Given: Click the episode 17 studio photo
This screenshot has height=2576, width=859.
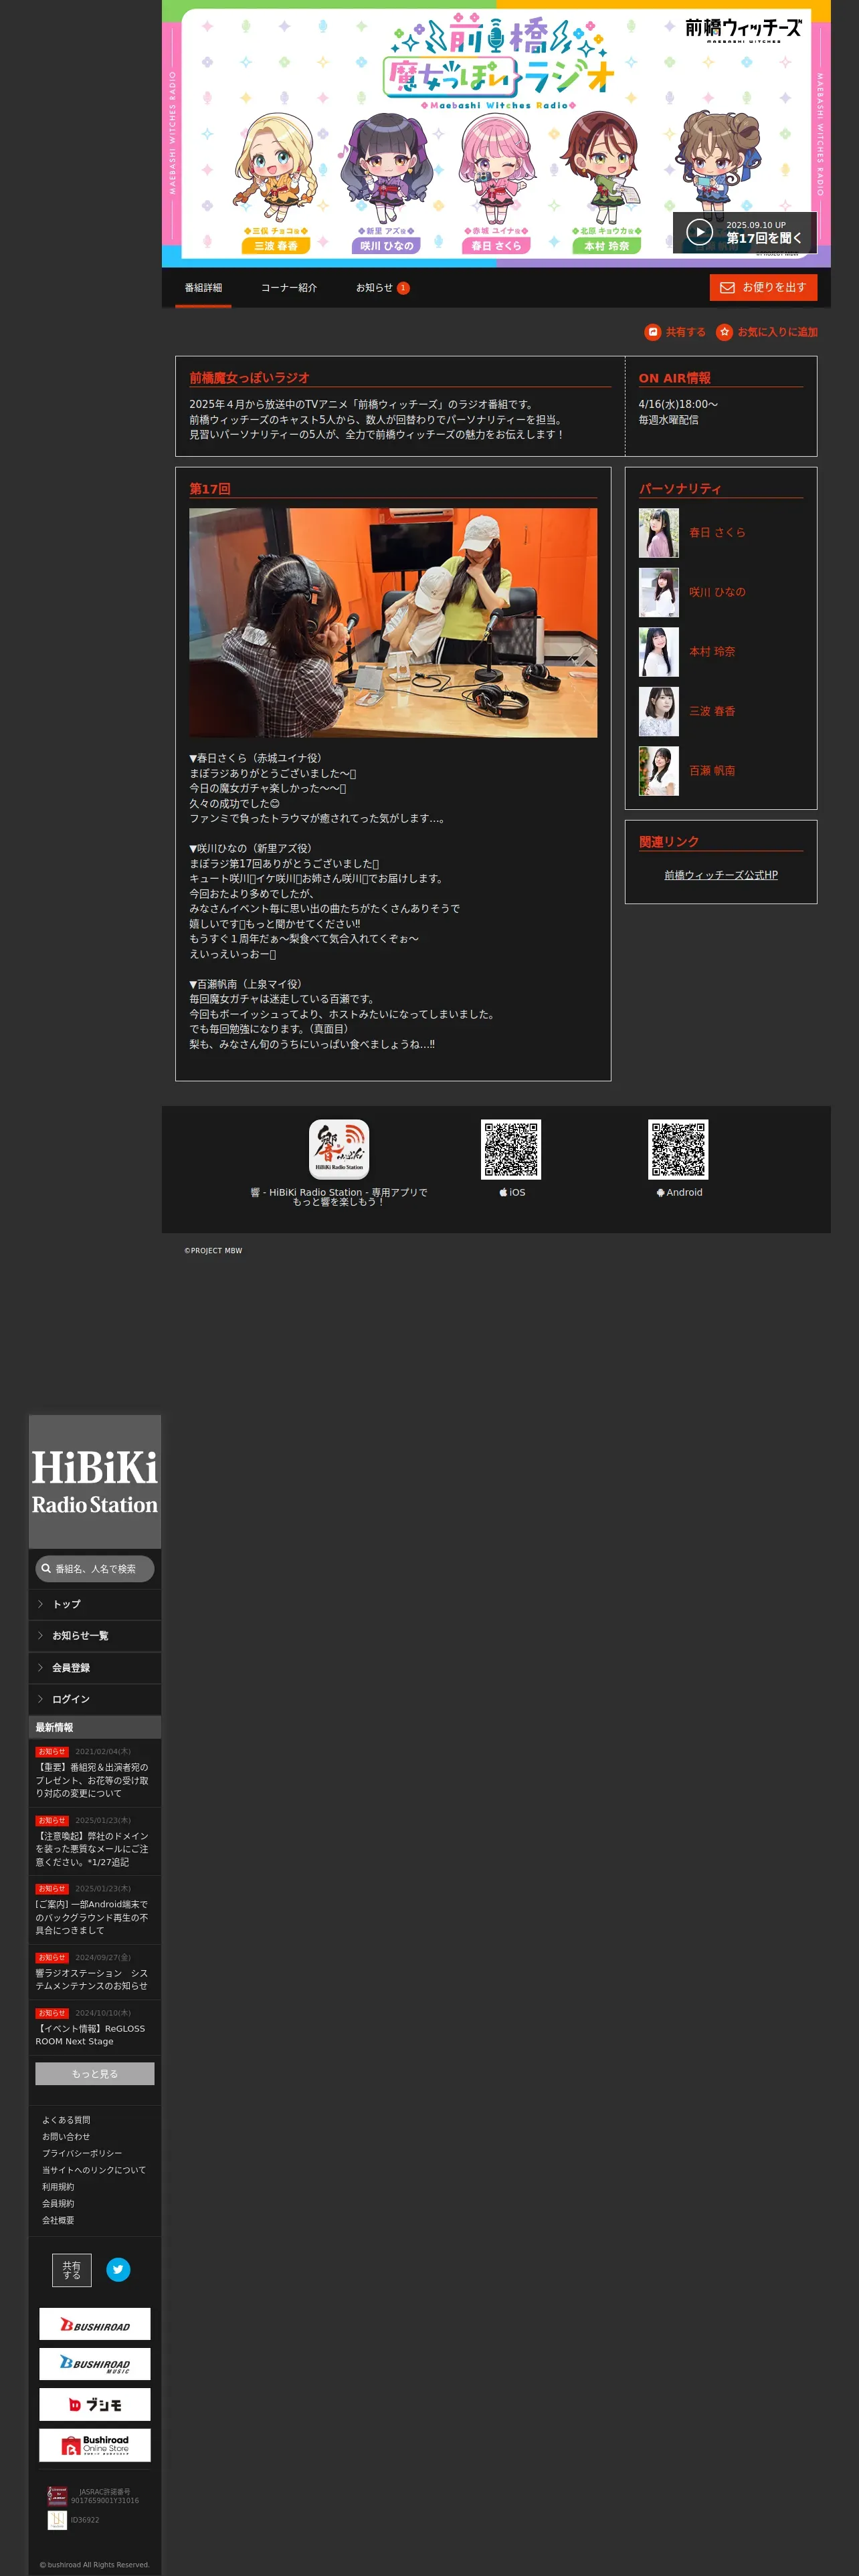Looking at the screenshot, I should [393, 623].
